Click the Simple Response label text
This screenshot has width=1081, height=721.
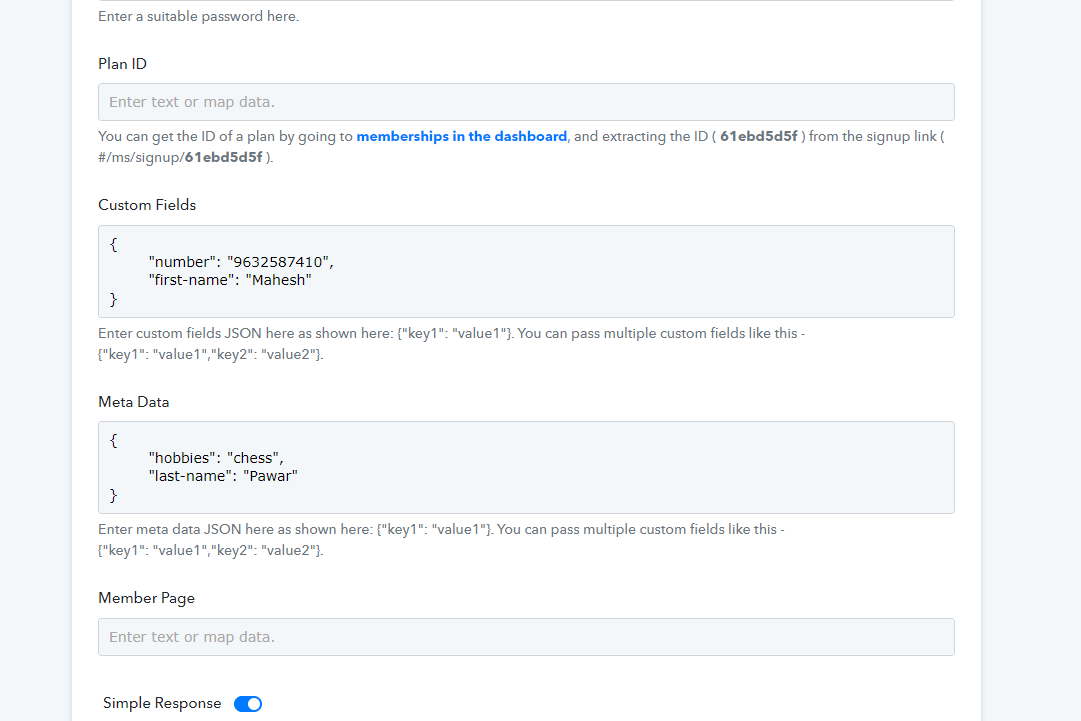tap(162, 704)
